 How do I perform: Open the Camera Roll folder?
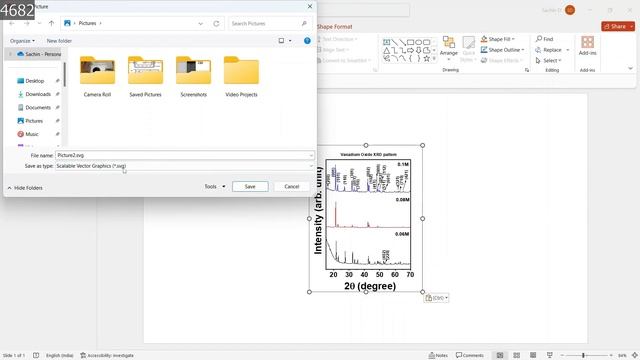97,76
